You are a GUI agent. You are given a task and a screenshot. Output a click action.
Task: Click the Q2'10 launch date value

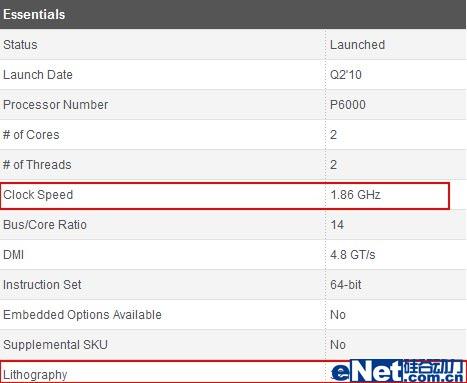346,75
